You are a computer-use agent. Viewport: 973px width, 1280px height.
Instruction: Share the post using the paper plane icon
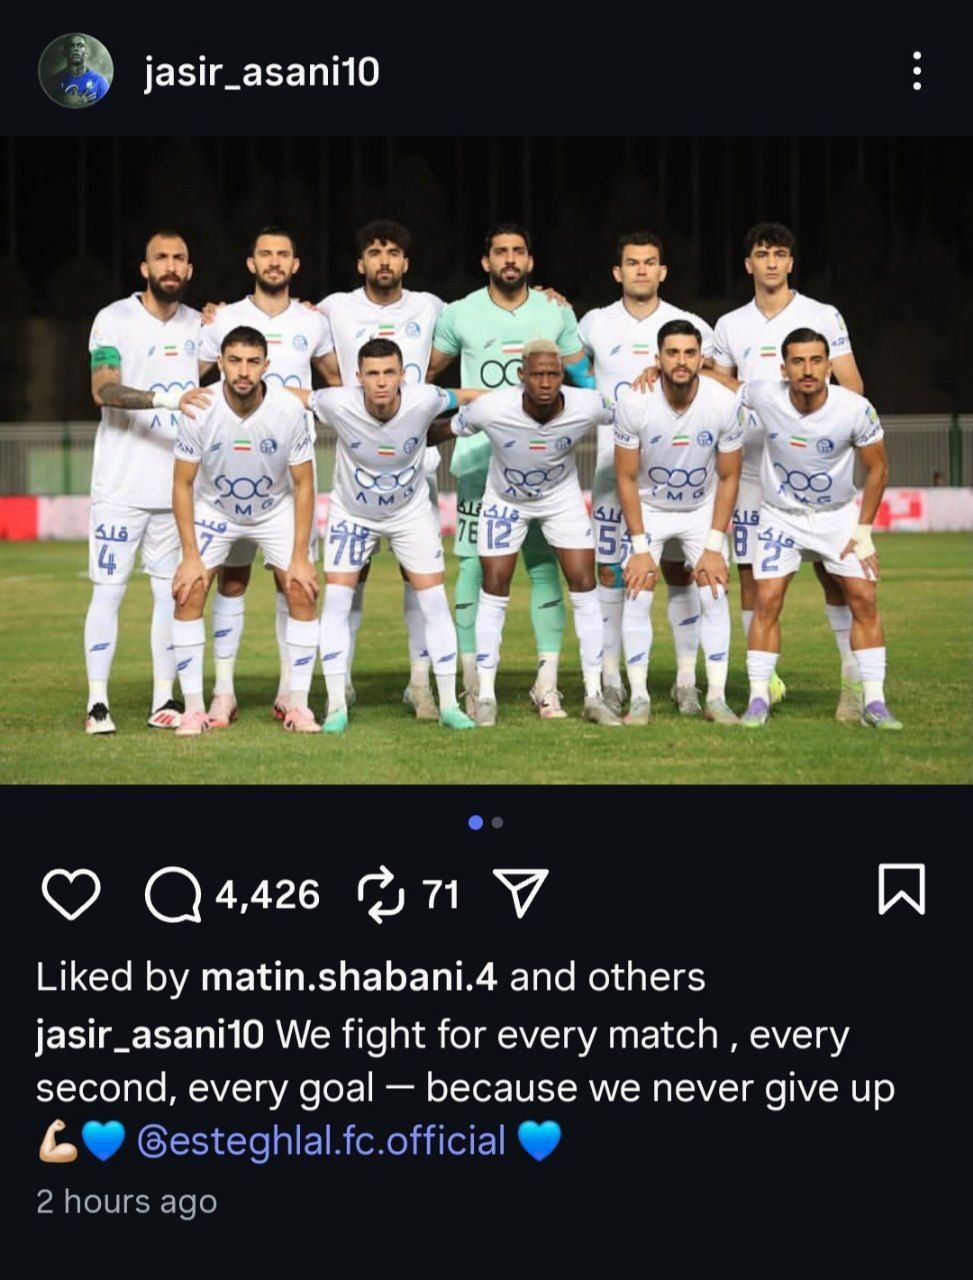tap(521, 892)
